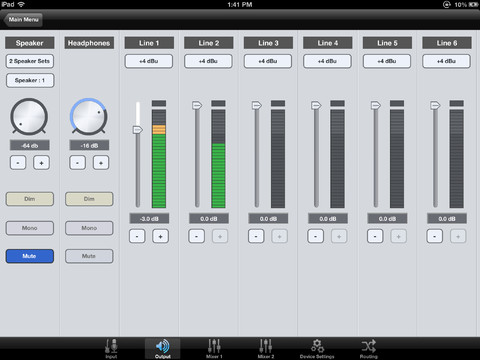The width and height of the screenshot is (480, 360).
Task: Increase Headphones volume with plus button
Action: click(101, 163)
